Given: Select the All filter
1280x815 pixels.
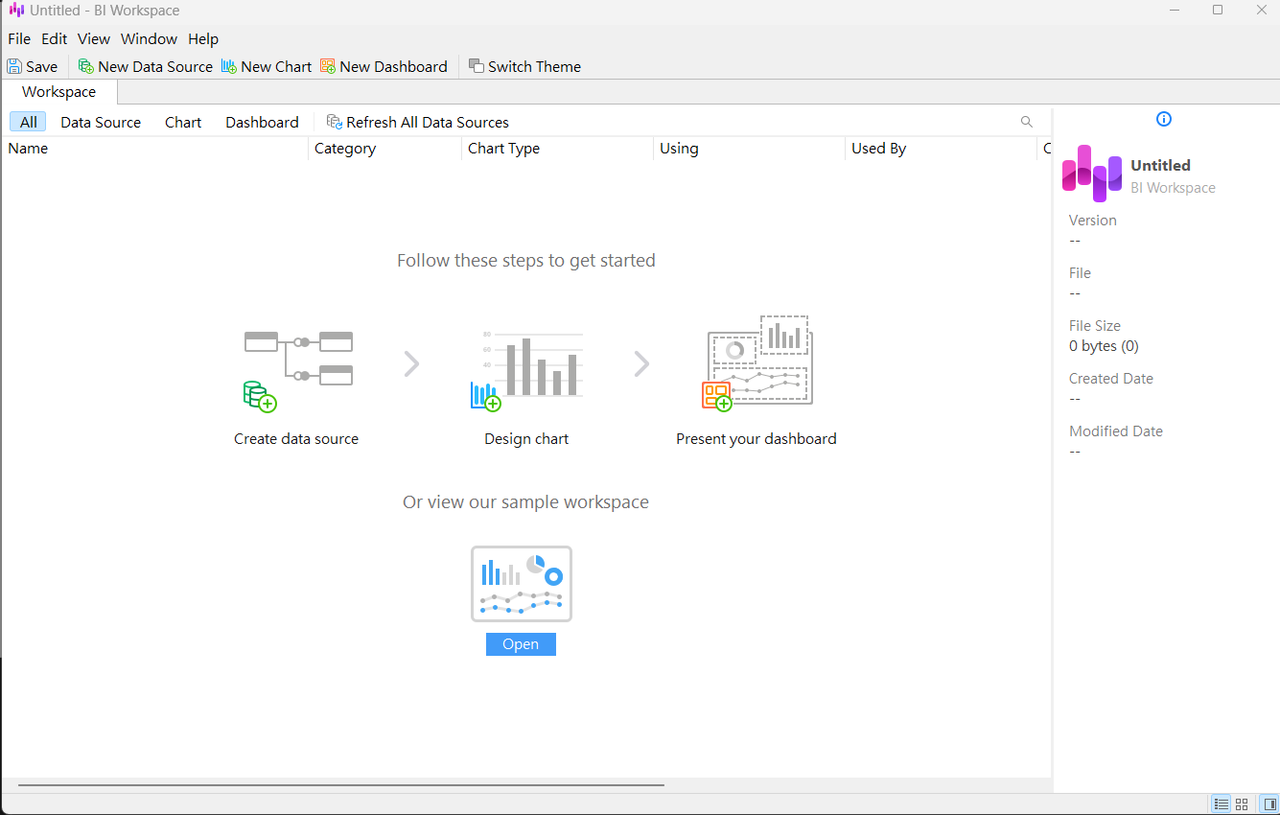Looking at the screenshot, I should [x=28, y=122].
